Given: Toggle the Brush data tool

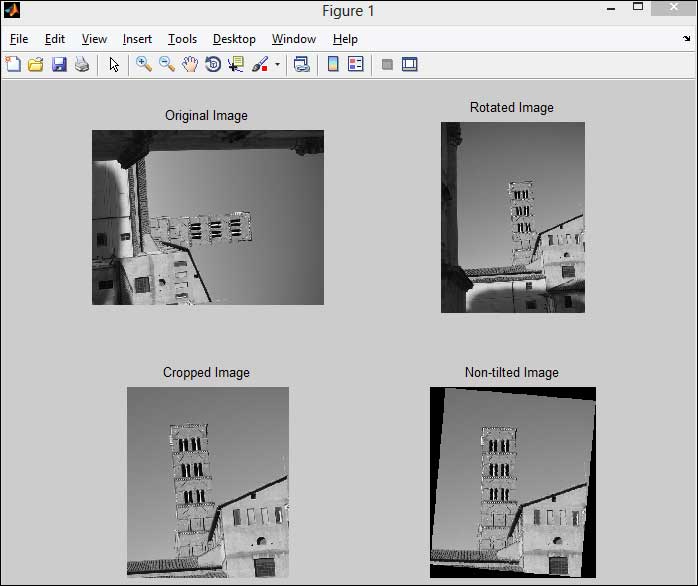Looking at the screenshot, I should point(259,64).
